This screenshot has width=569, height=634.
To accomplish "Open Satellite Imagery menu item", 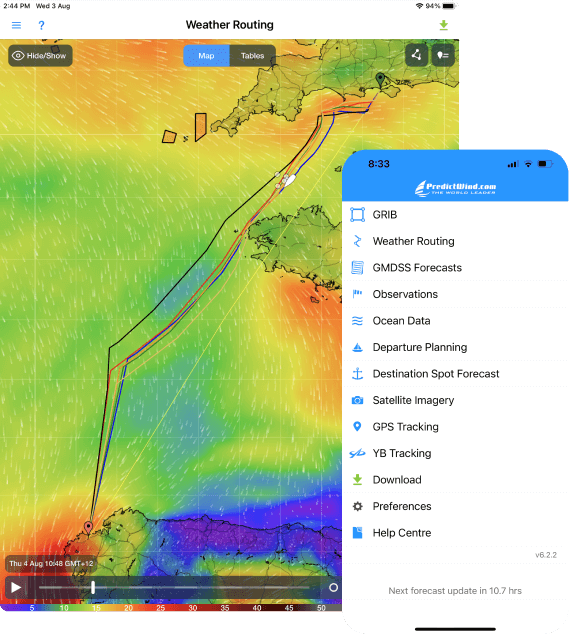I will tap(455, 400).
